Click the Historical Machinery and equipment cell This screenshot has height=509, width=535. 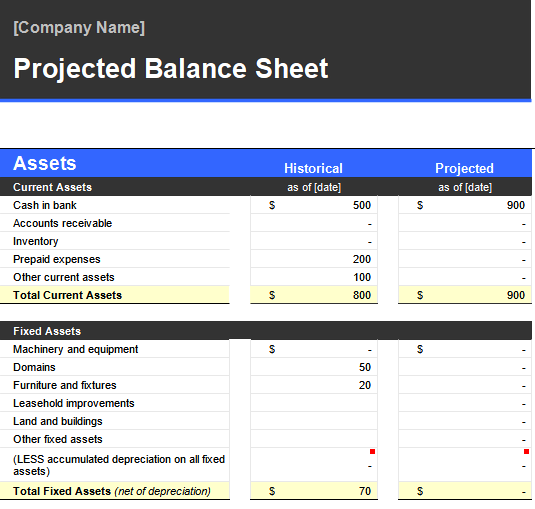coord(314,349)
